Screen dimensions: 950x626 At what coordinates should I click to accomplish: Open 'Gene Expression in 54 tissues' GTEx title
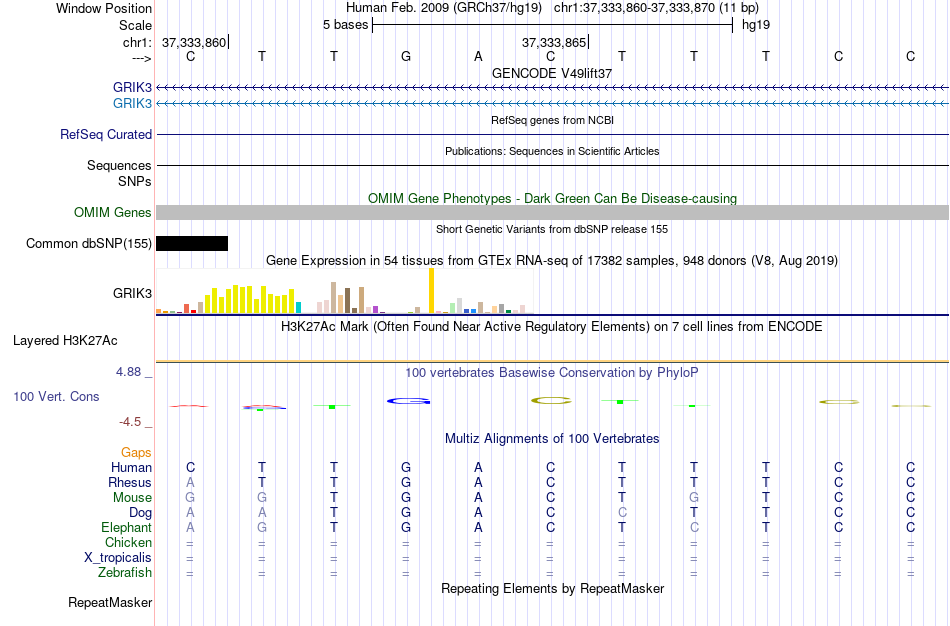tap(552, 261)
